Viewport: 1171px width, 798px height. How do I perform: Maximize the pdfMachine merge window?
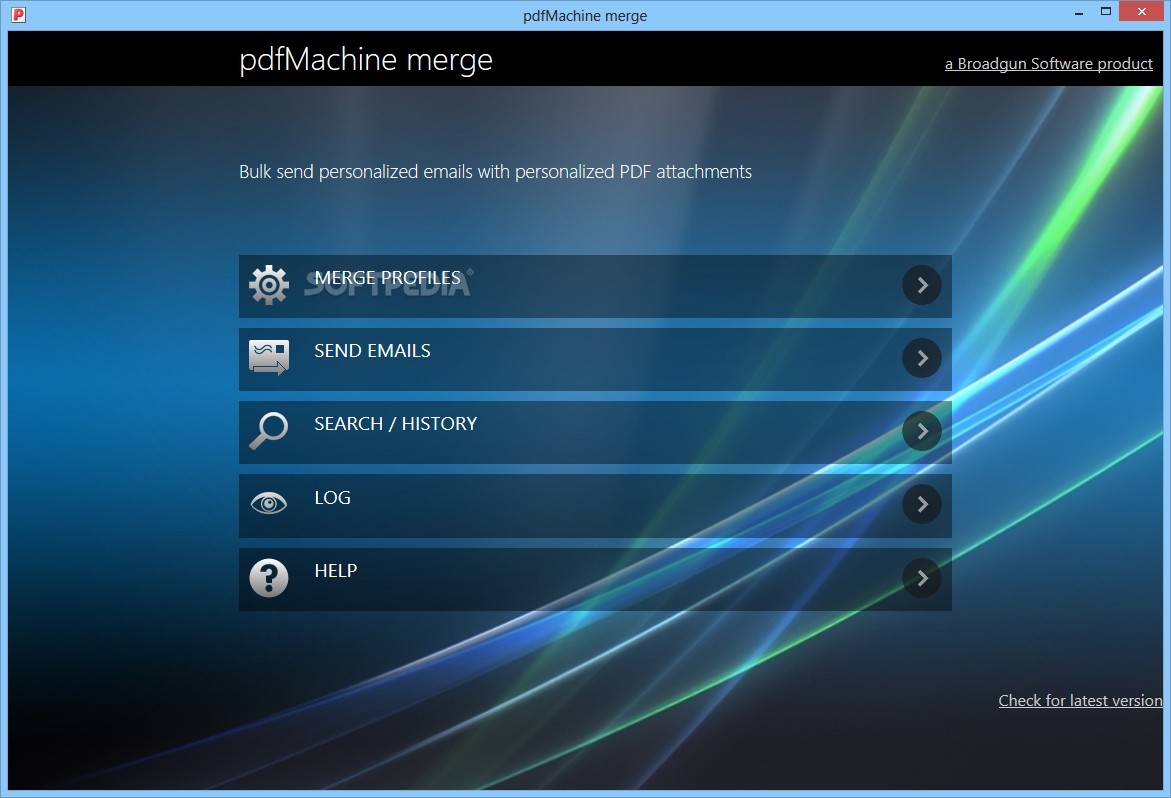point(1106,11)
